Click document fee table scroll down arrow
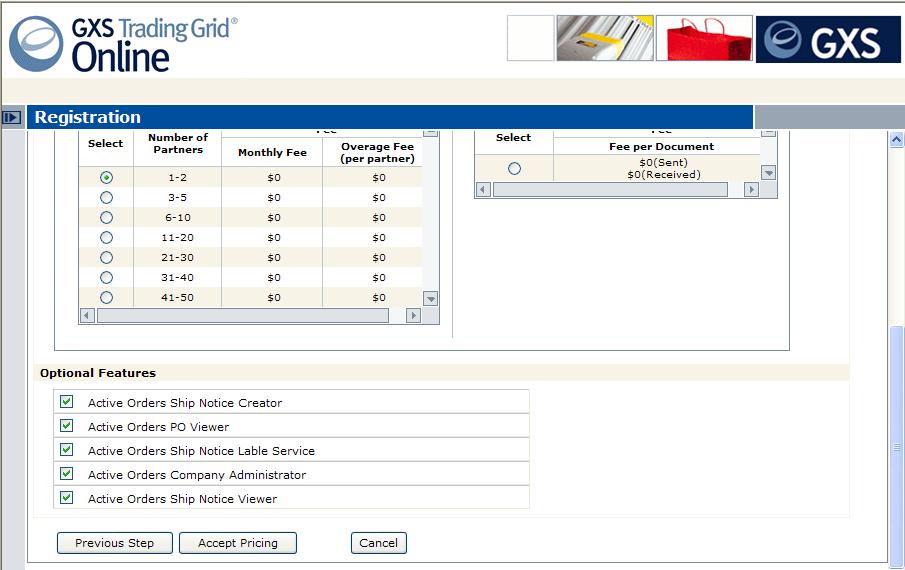Screen dimensions: 905x570 click(768, 172)
